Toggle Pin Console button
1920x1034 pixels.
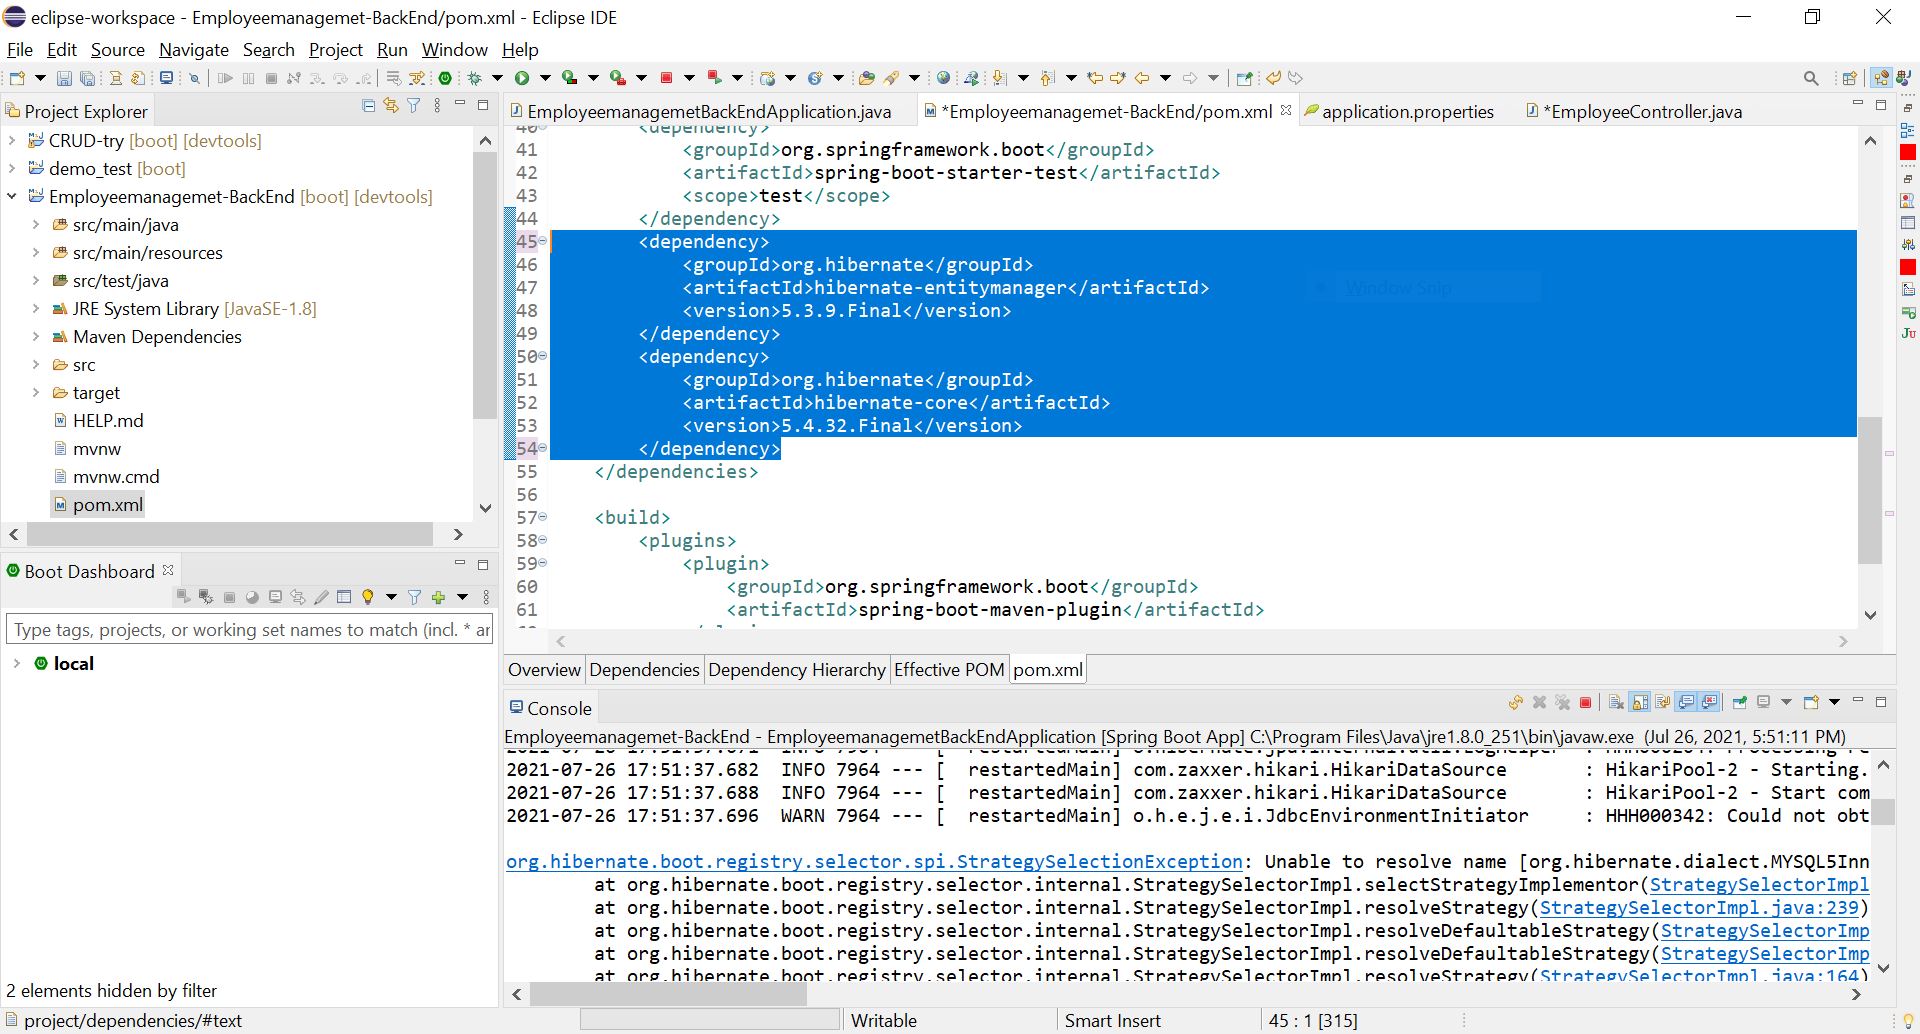click(x=1740, y=703)
